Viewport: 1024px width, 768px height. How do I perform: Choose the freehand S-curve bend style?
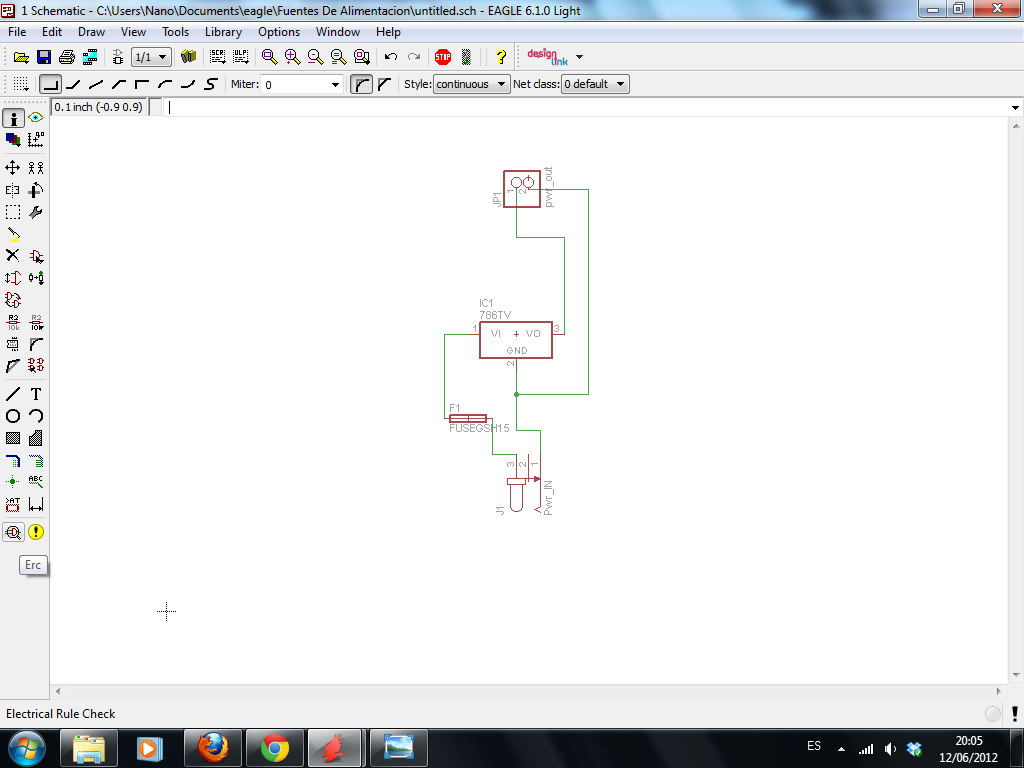(210, 84)
